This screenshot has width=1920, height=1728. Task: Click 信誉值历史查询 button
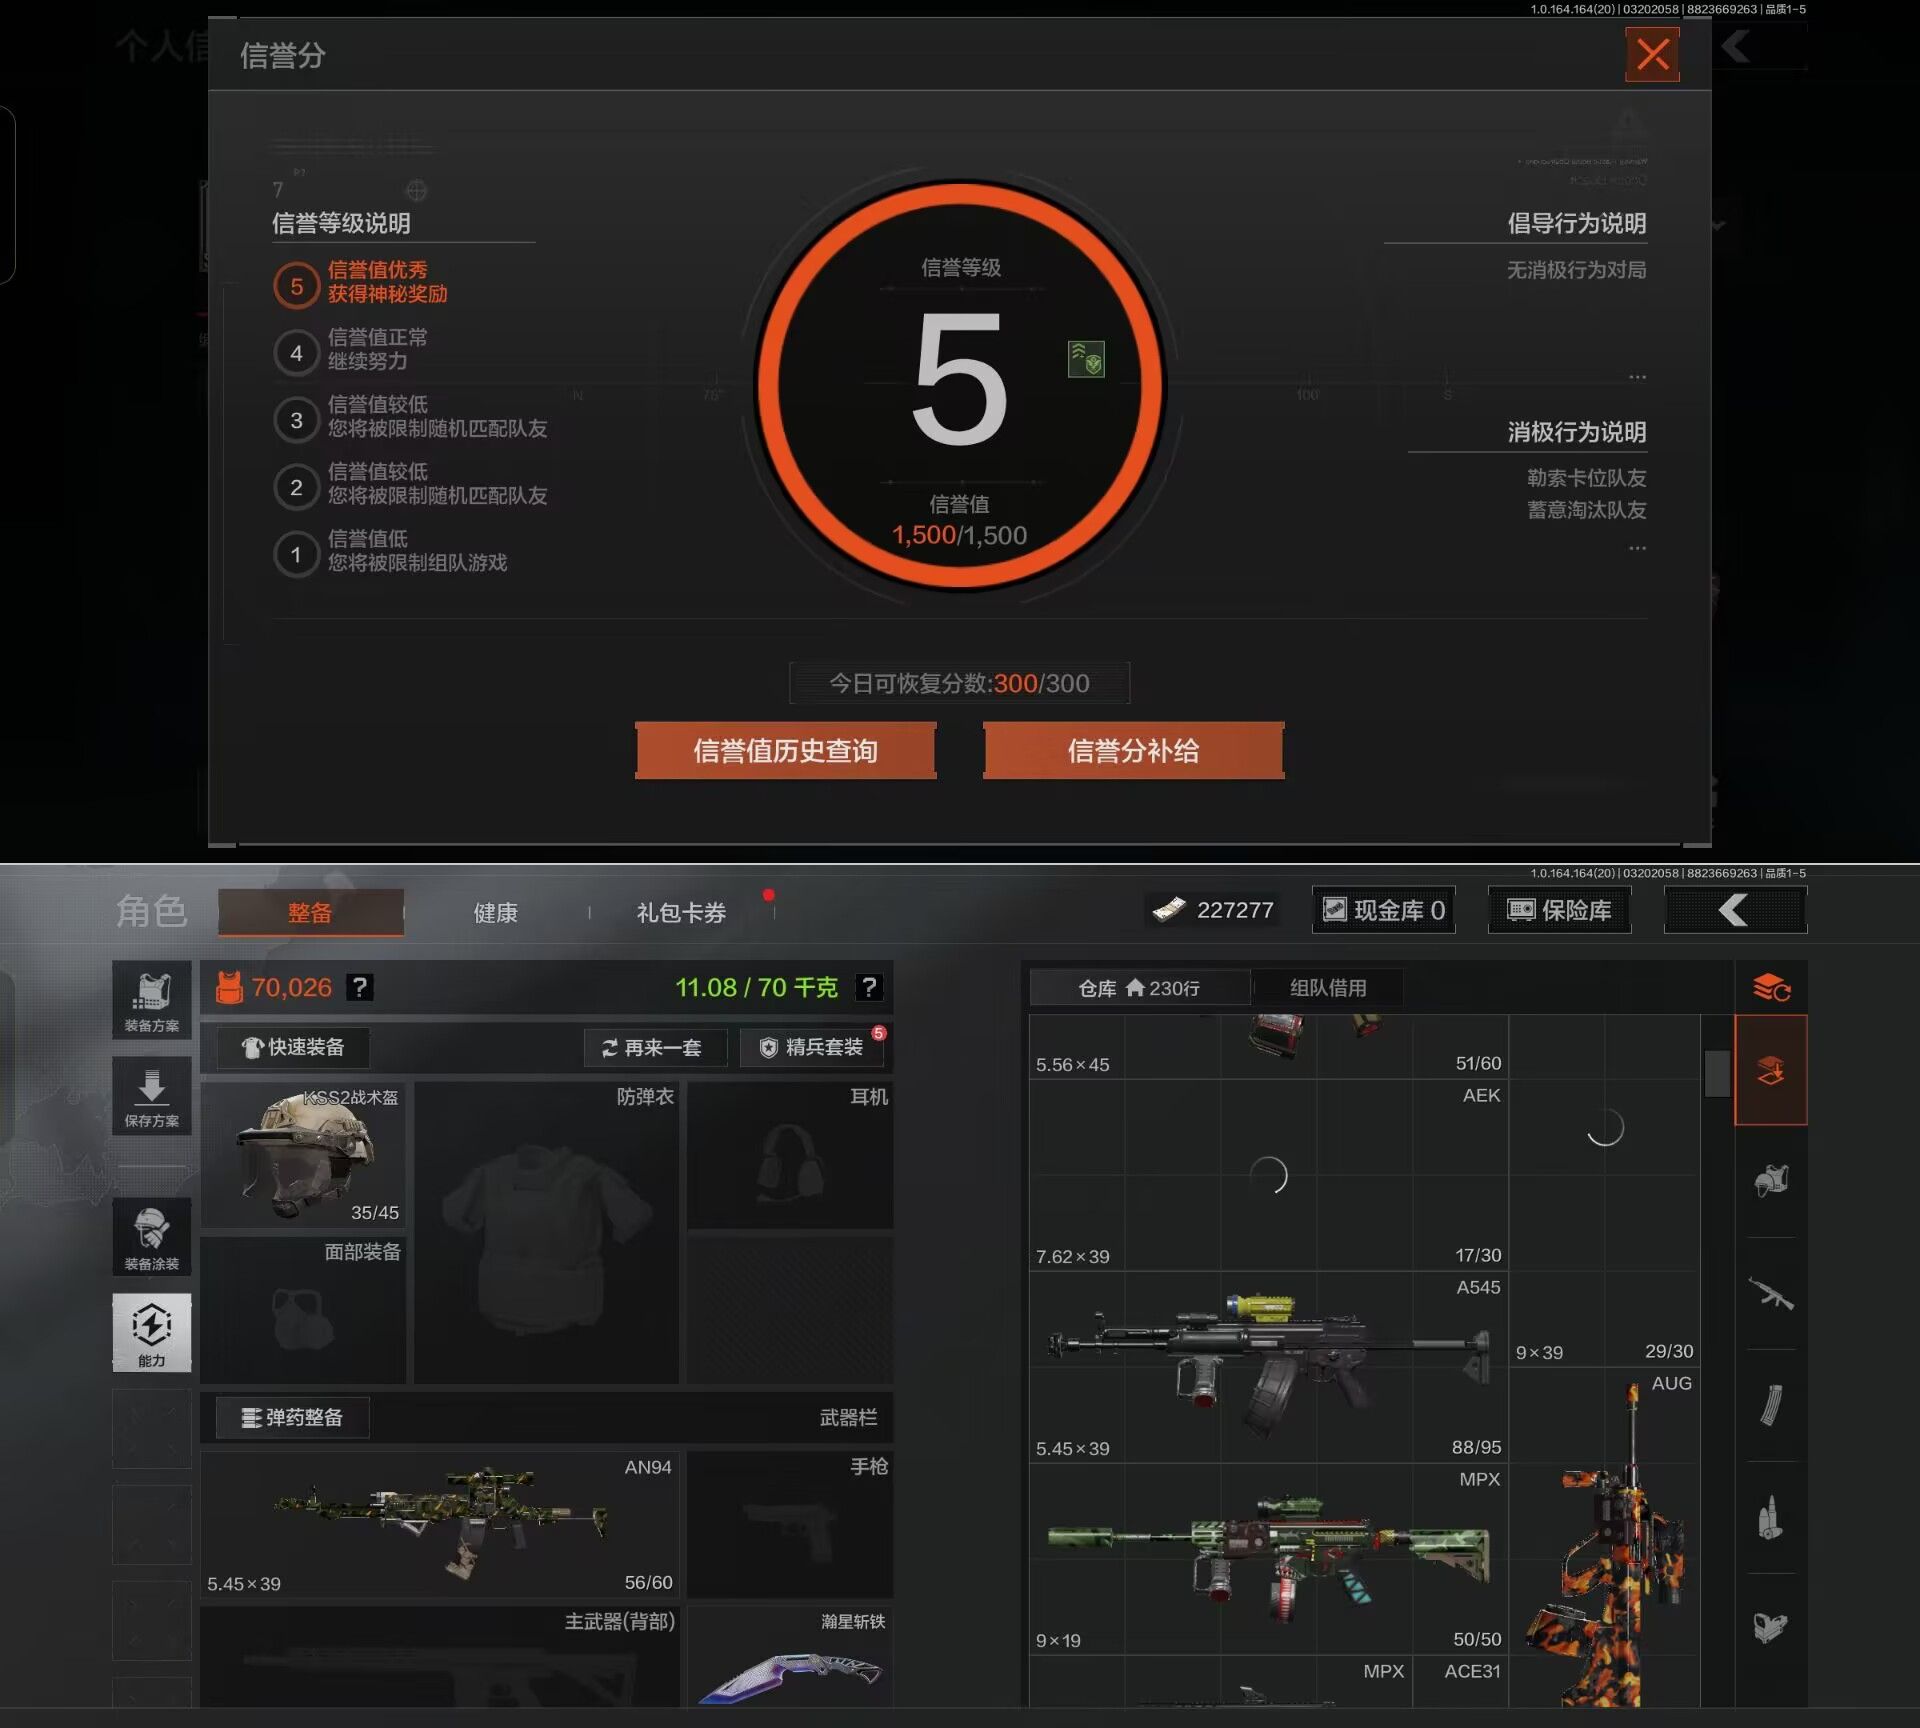click(785, 750)
